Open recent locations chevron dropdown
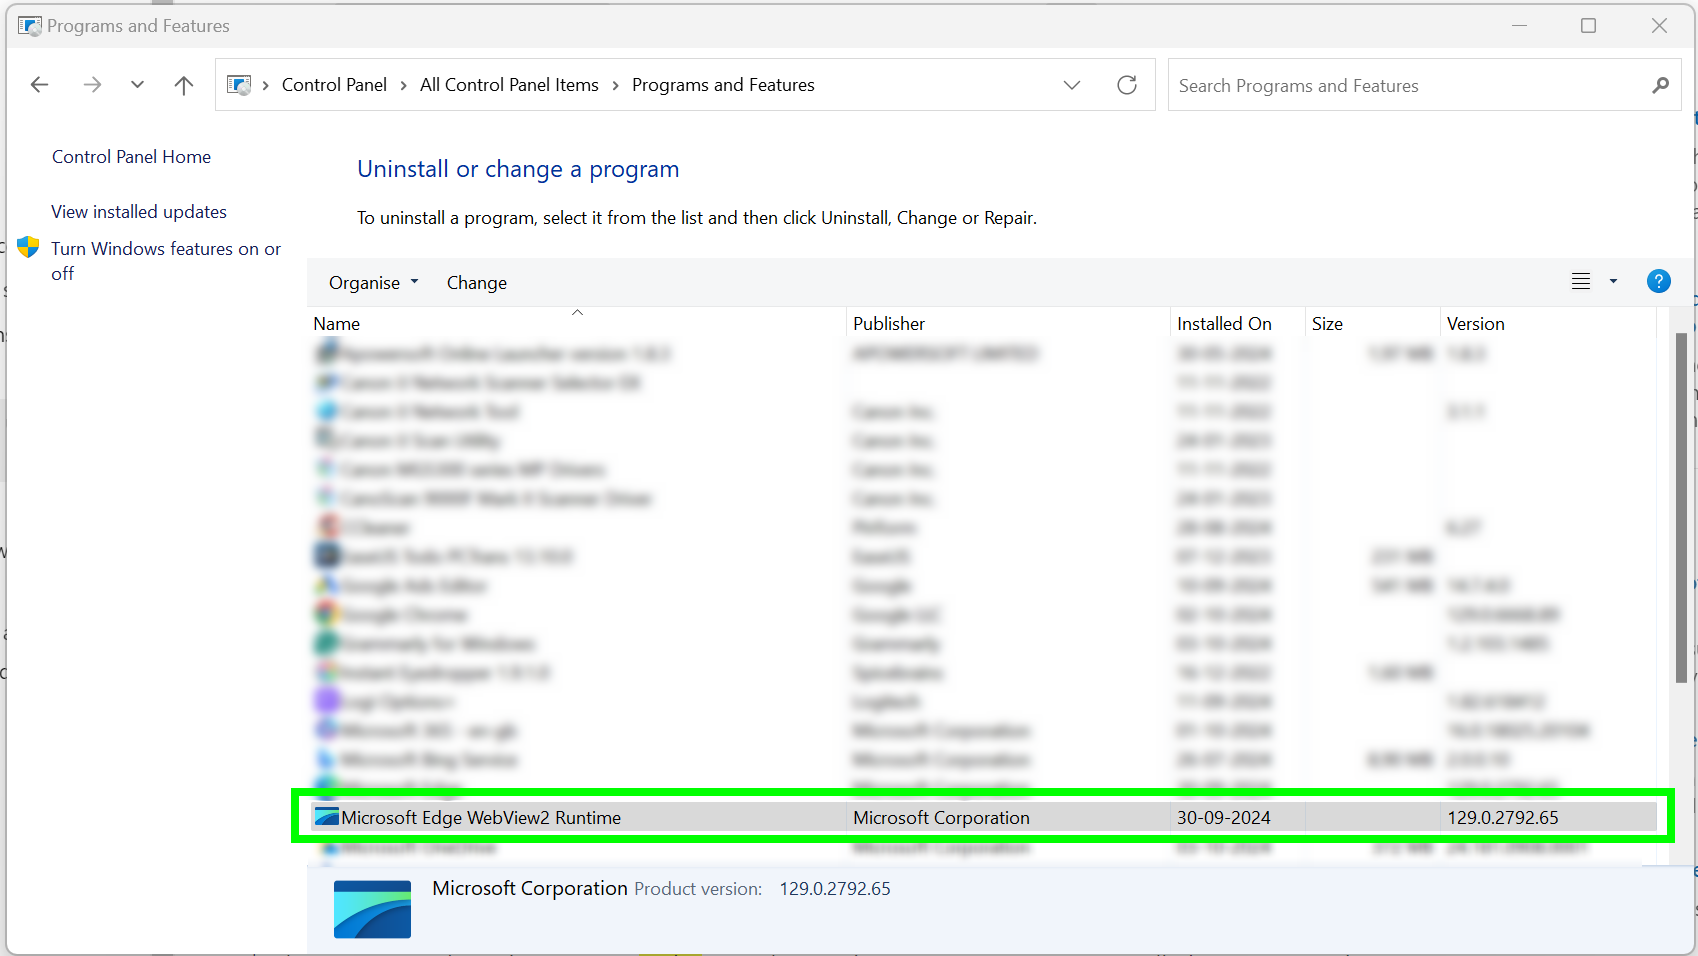Screen dimensions: 1698x956 click(x=137, y=85)
